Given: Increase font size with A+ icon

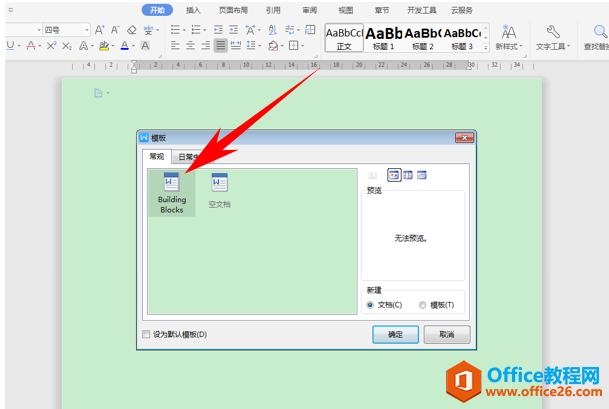Looking at the screenshot, I should point(99,30).
